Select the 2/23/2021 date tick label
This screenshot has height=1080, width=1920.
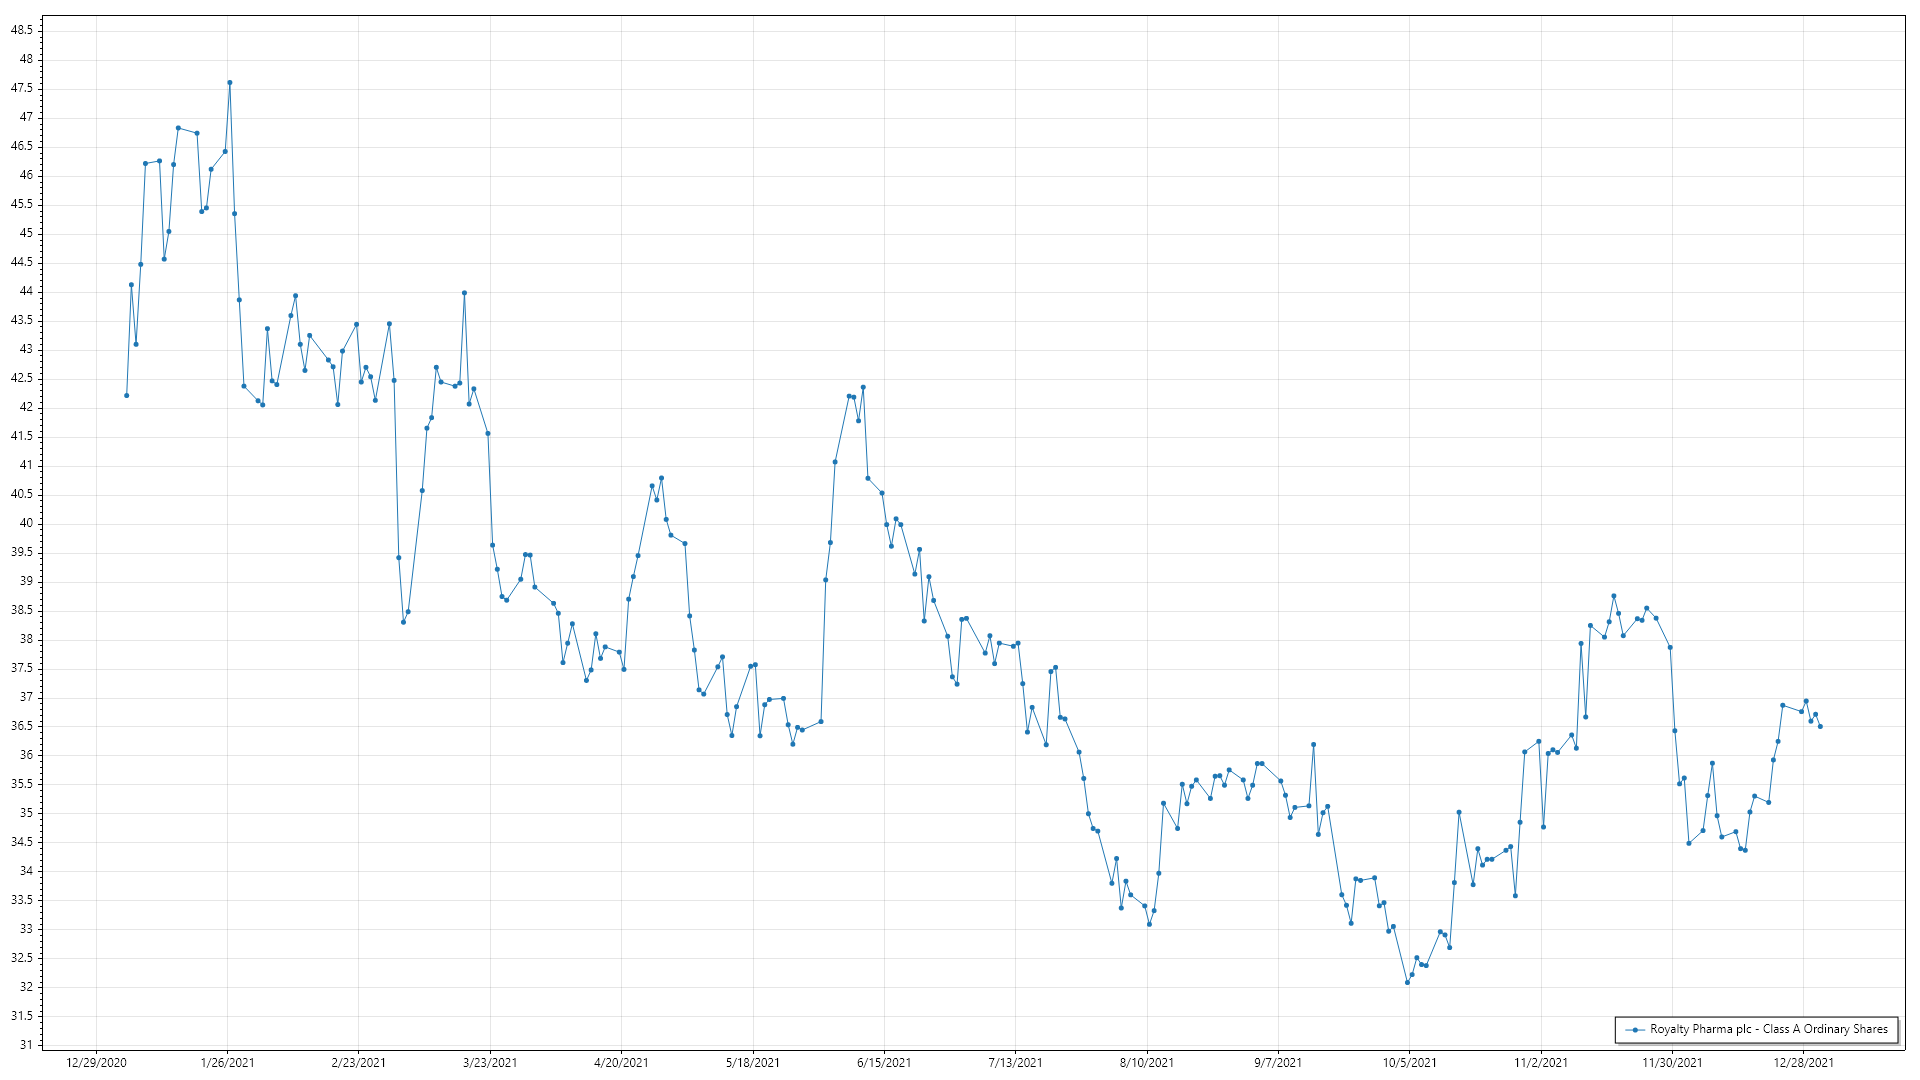358,1062
